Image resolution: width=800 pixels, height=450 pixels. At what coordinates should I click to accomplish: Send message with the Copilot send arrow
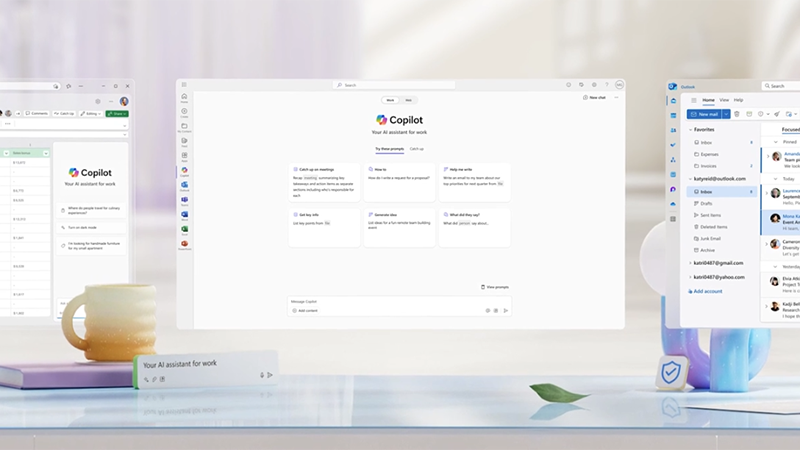coord(506,310)
